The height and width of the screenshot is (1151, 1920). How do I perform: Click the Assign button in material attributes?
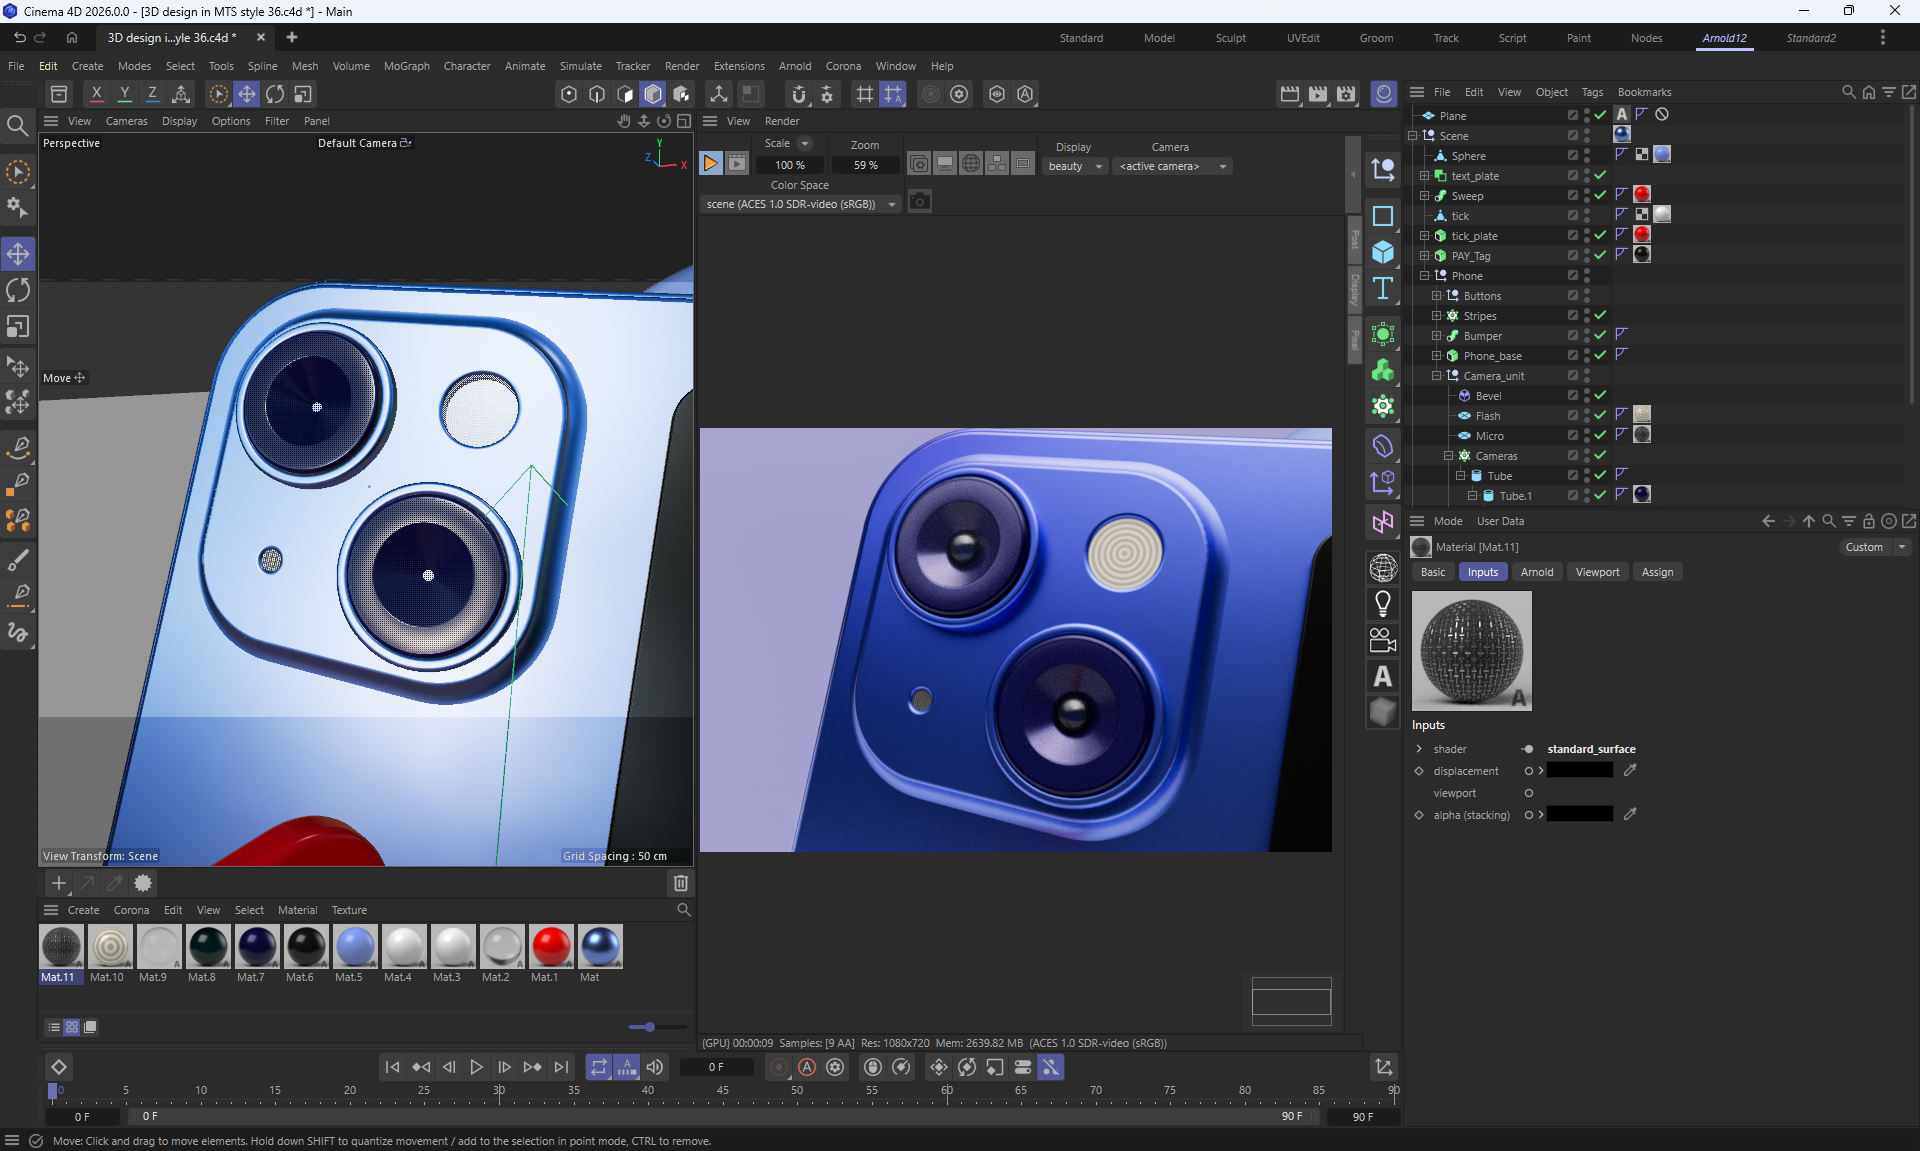1656,572
